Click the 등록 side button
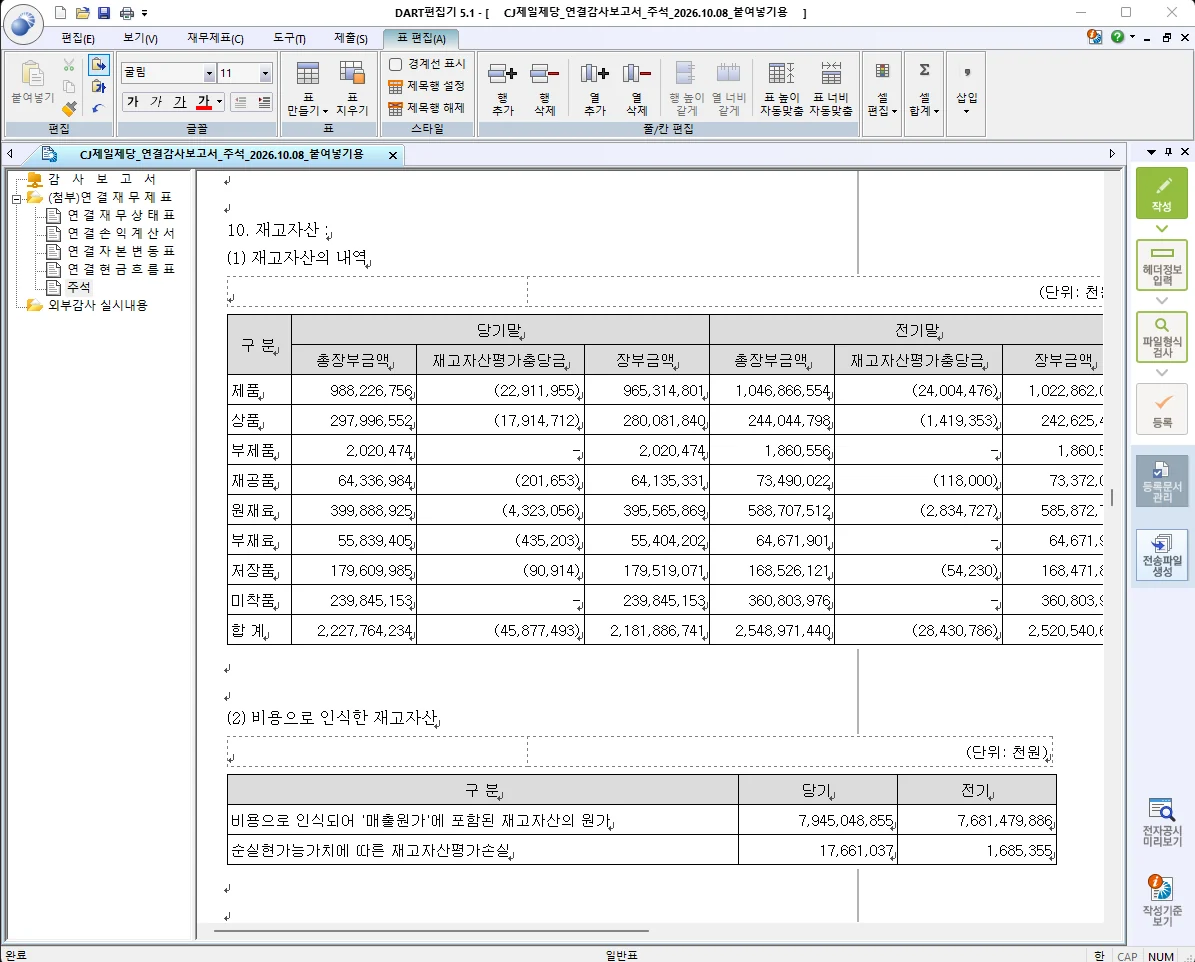This screenshot has width=1195, height=962. [1161, 409]
